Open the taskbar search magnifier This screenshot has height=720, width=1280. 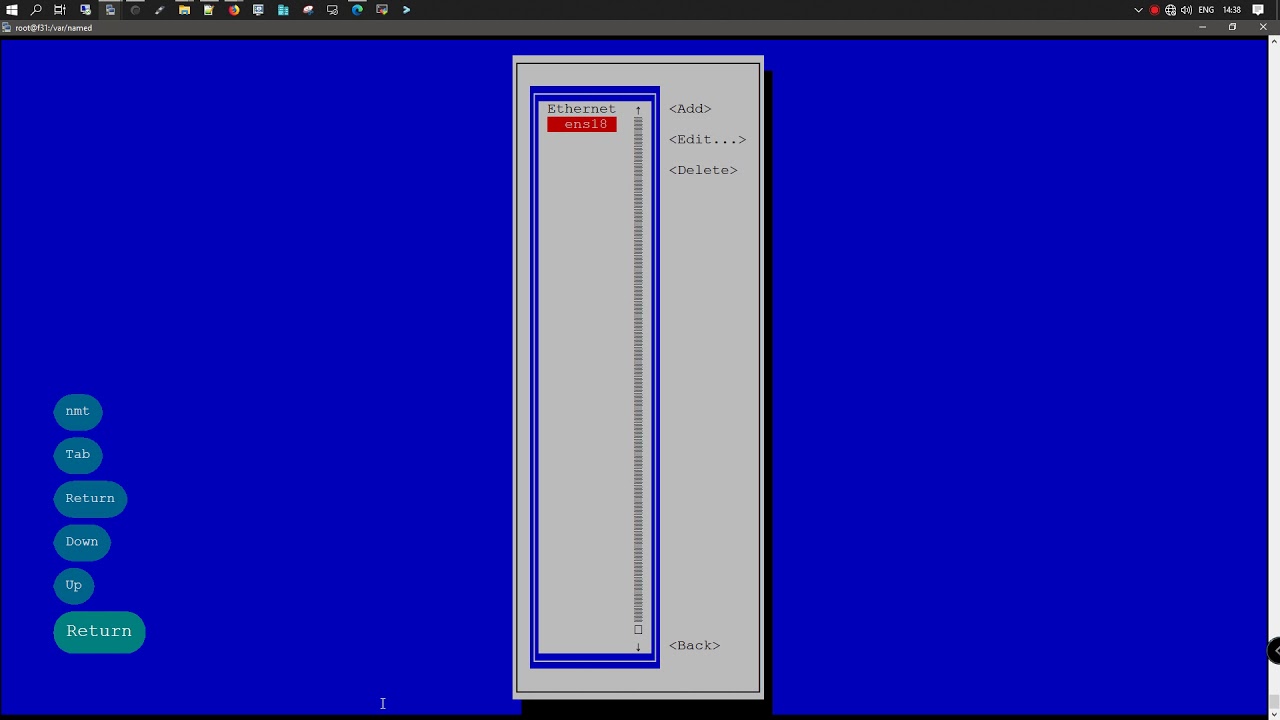(x=36, y=10)
